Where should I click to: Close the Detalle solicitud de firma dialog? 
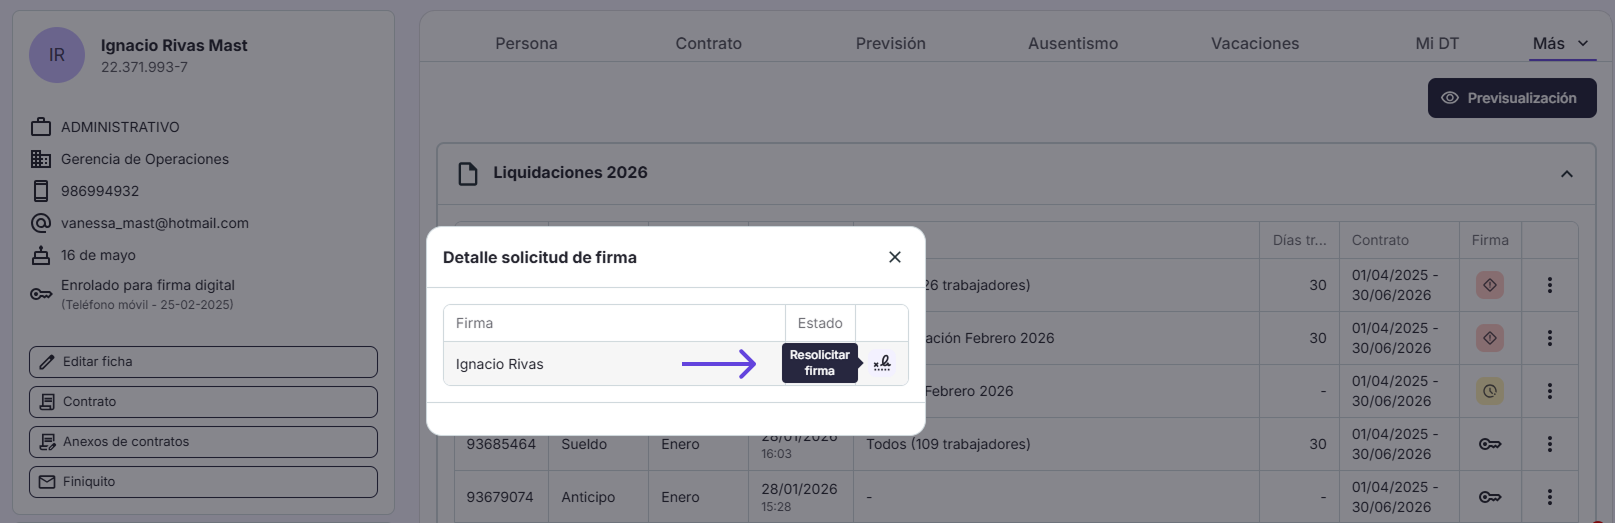(895, 257)
